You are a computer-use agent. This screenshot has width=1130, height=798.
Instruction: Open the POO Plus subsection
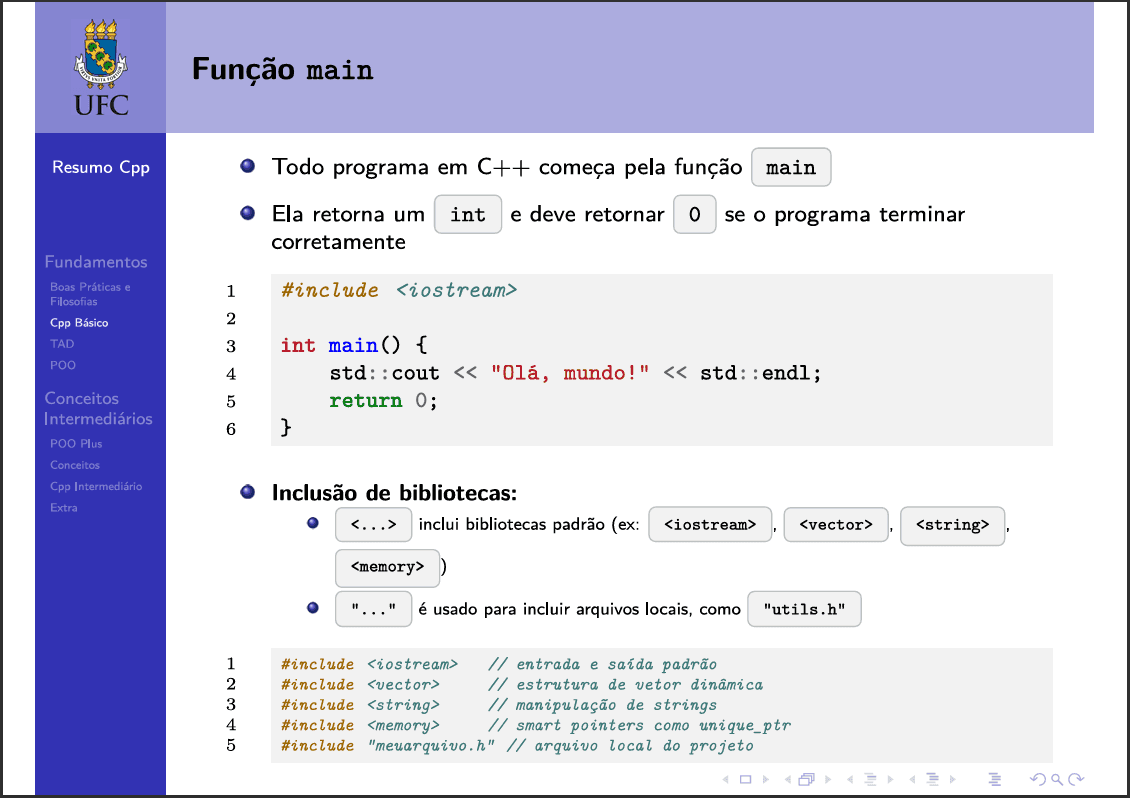(76, 444)
